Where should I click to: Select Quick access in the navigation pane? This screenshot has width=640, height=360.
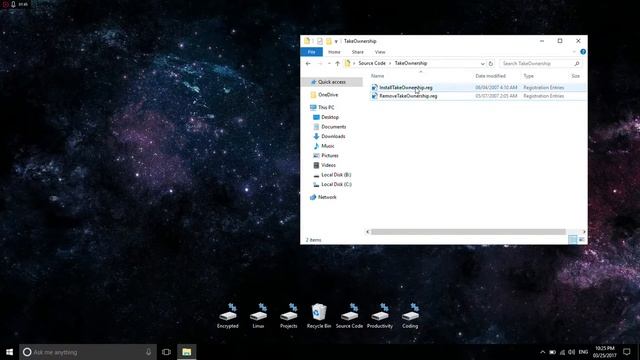click(331, 82)
